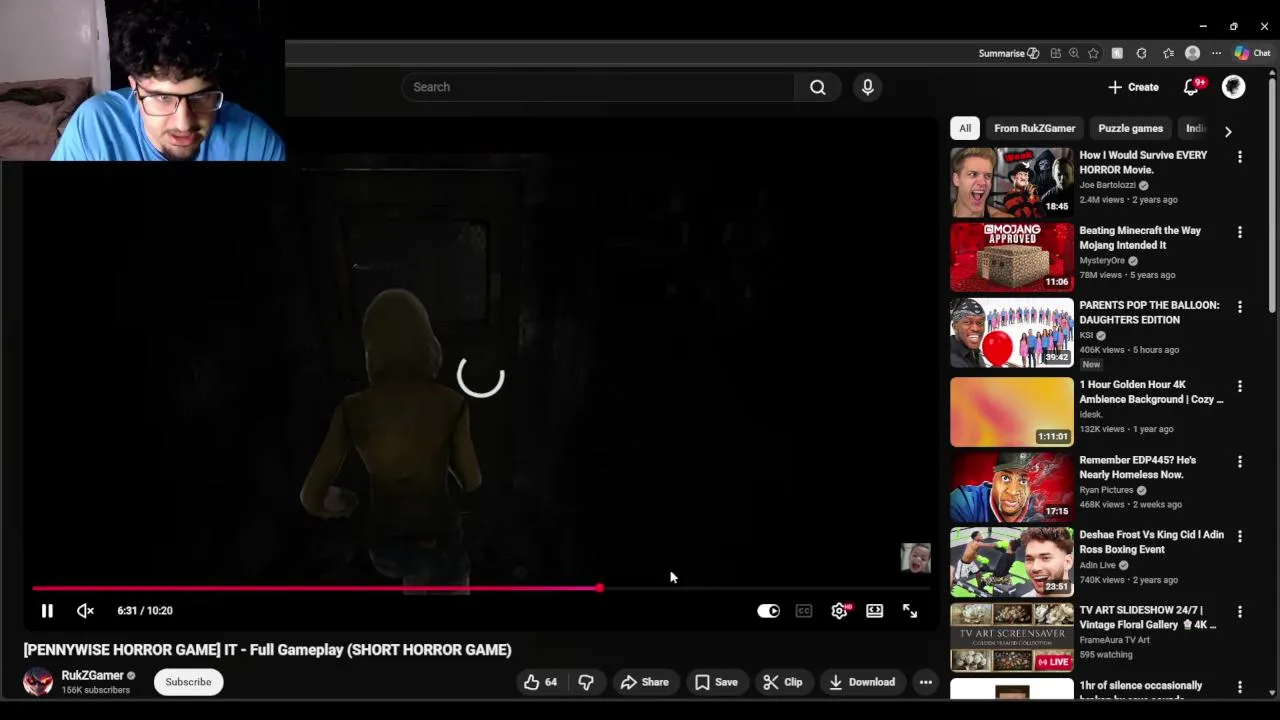This screenshot has width=1280, height=720.
Task: Unmute the video with the speaker icon
Action: pyautogui.click(x=85, y=611)
